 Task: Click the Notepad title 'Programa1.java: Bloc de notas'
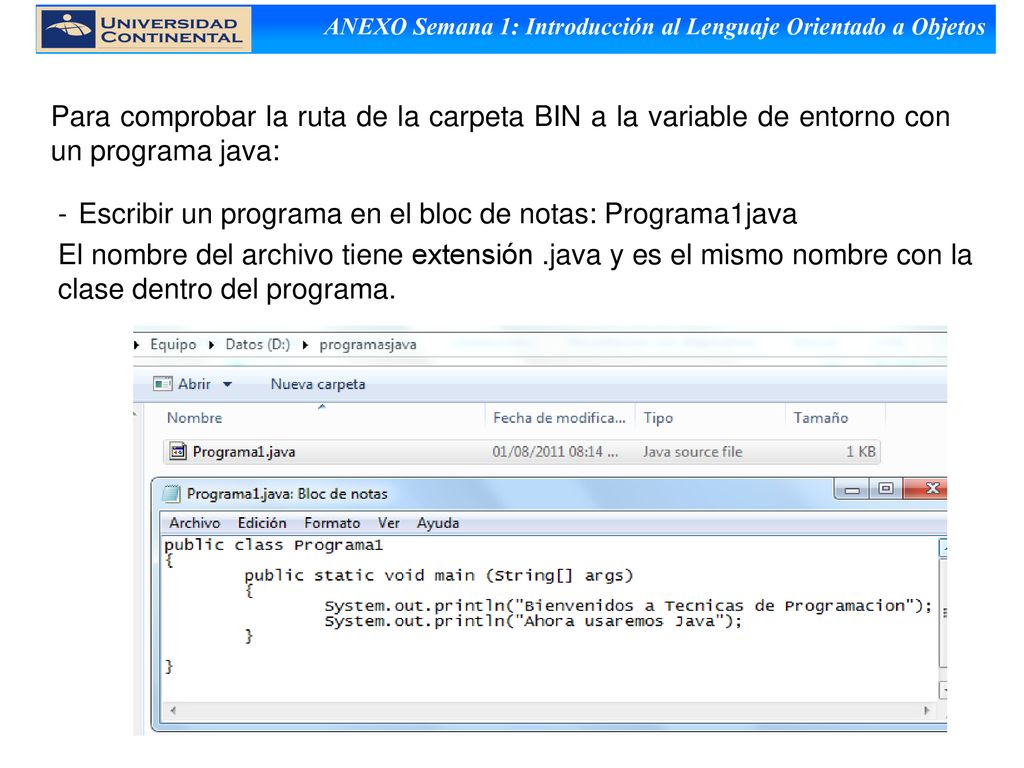click(287, 494)
